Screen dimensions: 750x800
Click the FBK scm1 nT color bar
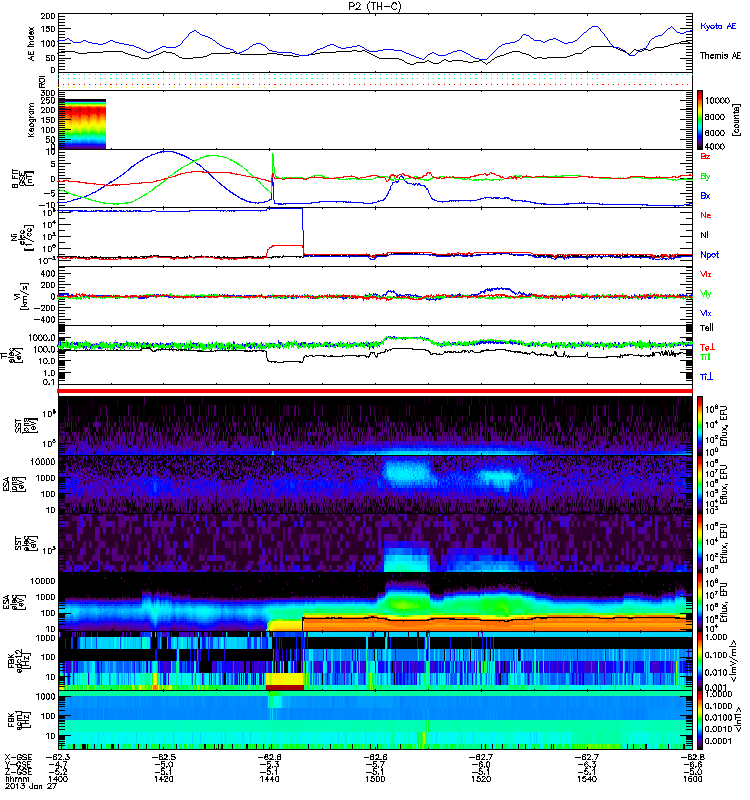(x=700, y=720)
